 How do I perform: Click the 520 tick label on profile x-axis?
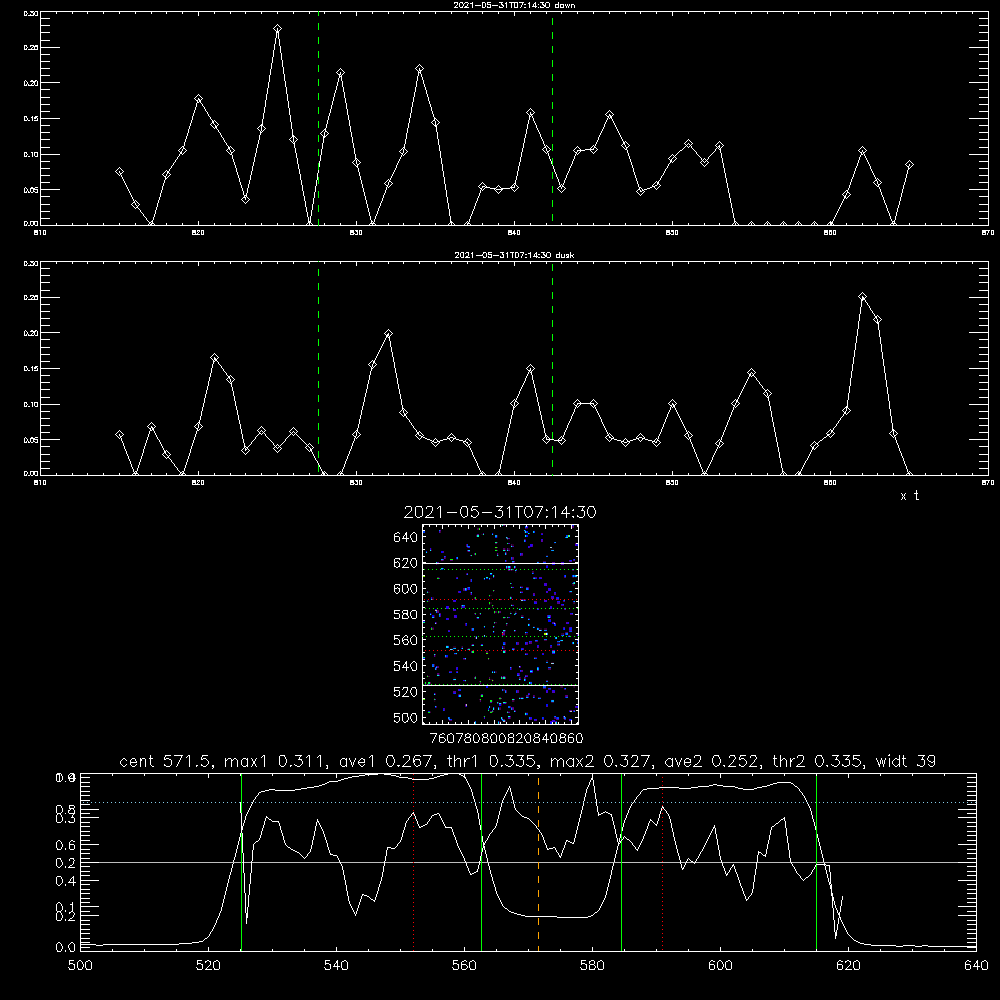[x=208, y=966]
